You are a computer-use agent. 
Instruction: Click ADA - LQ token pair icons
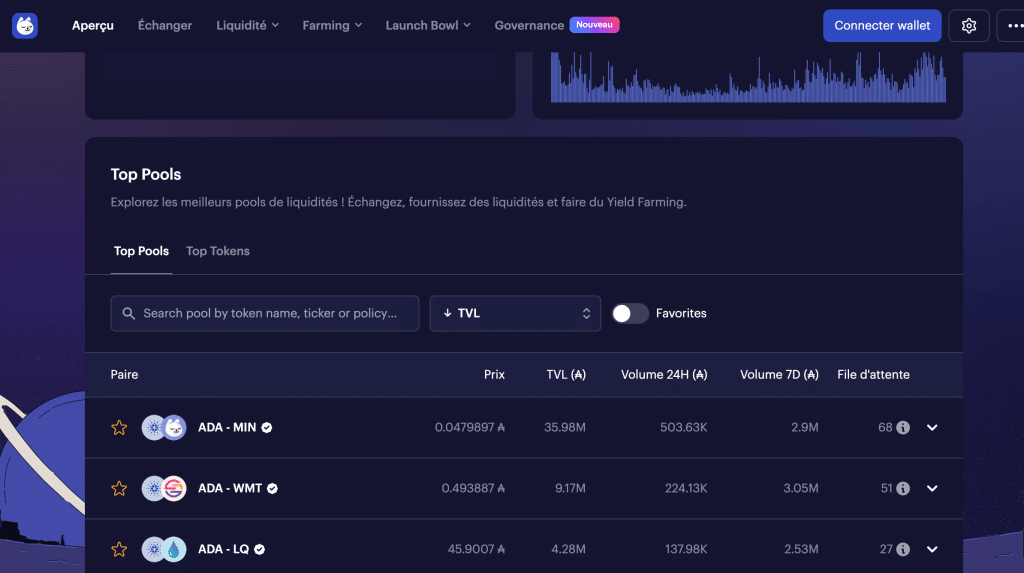point(164,549)
